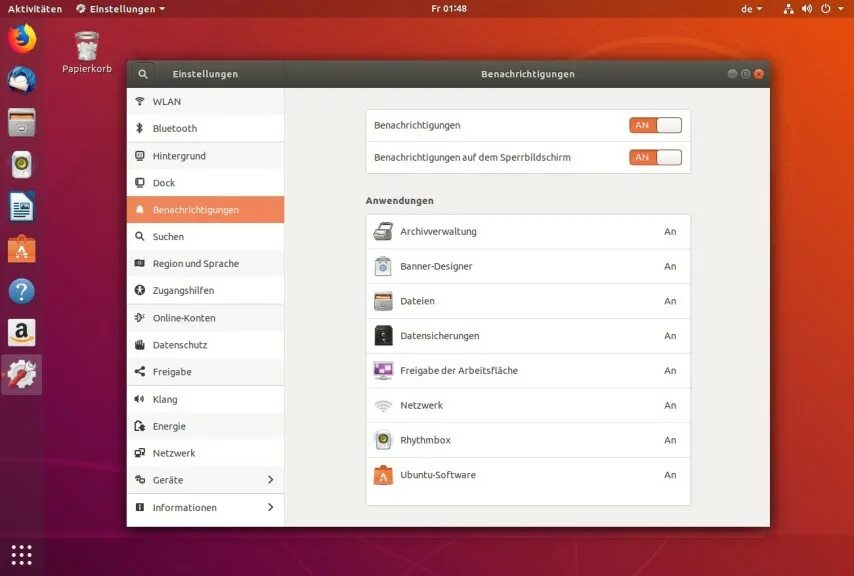Open Rhythmbox notification settings row
Viewport: 854px width, 576px height.
tap(528, 440)
